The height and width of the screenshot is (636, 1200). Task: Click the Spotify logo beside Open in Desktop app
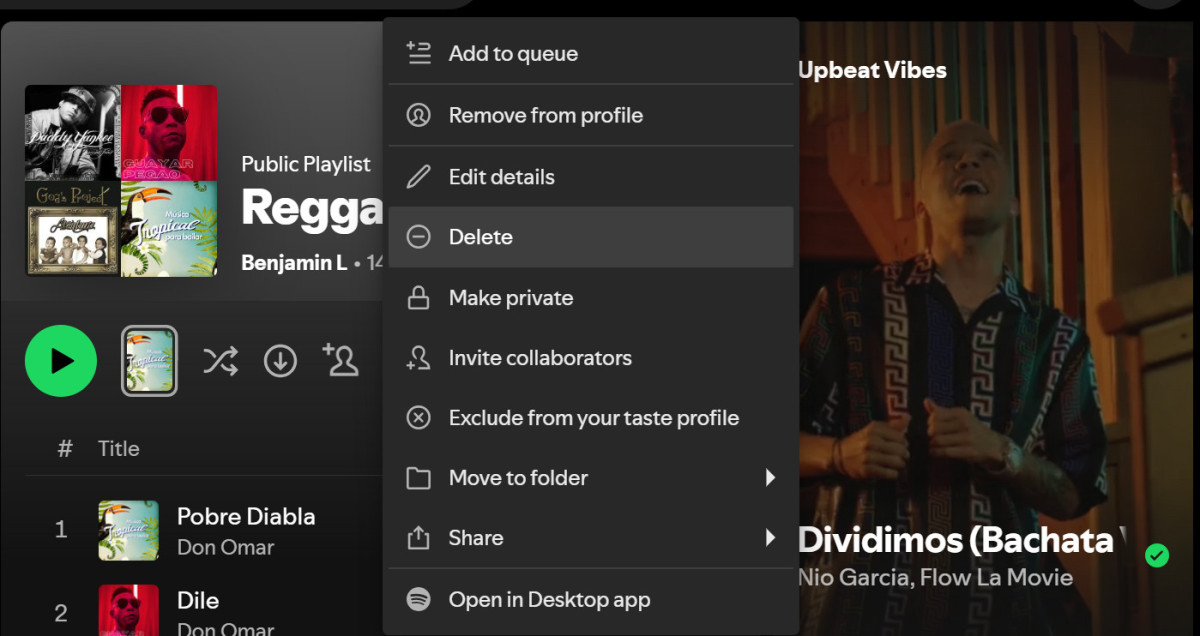pyautogui.click(x=419, y=599)
